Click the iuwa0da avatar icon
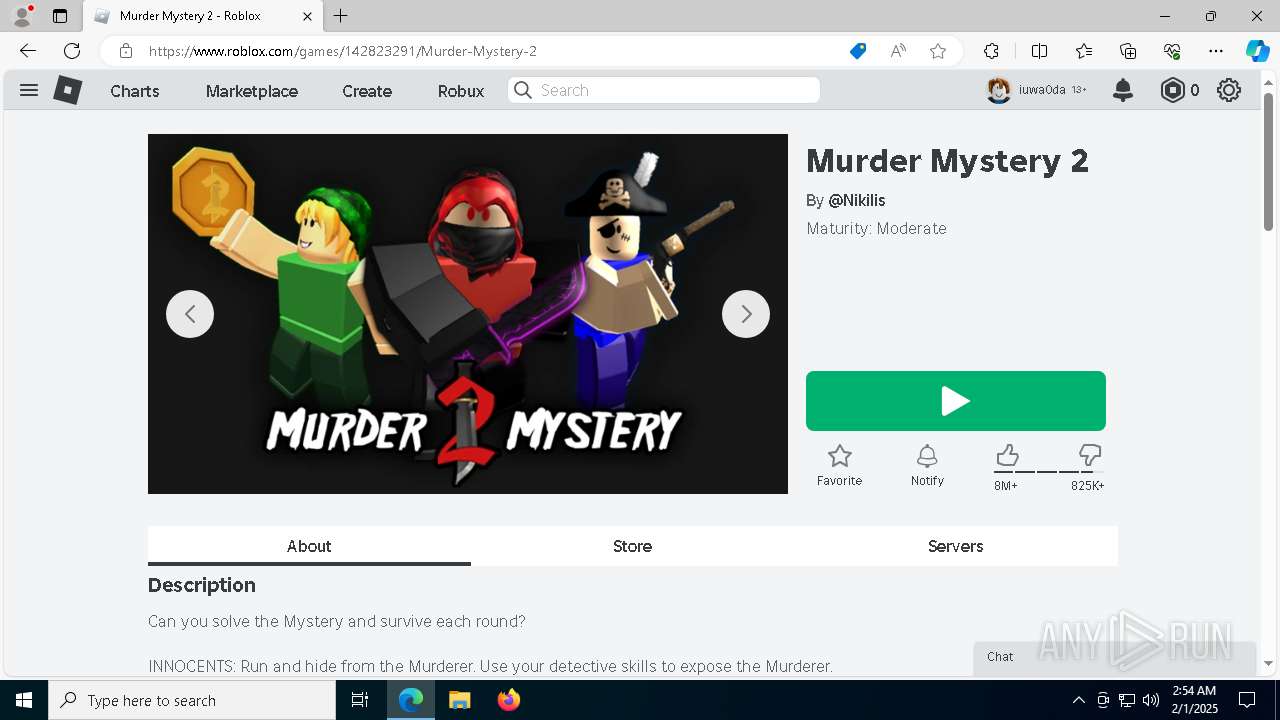The image size is (1280, 720). click(x=999, y=90)
